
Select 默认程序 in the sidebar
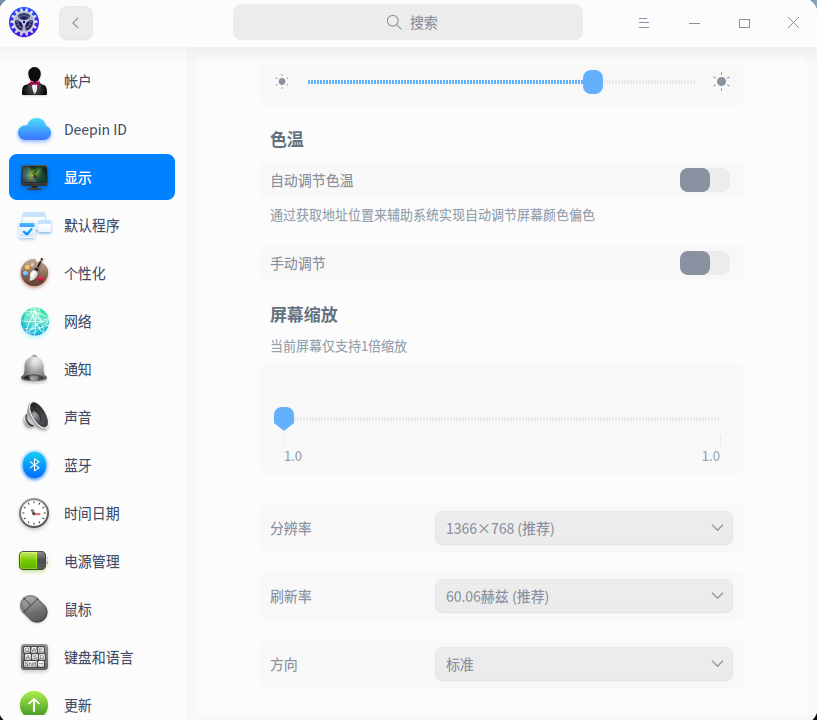click(92, 225)
